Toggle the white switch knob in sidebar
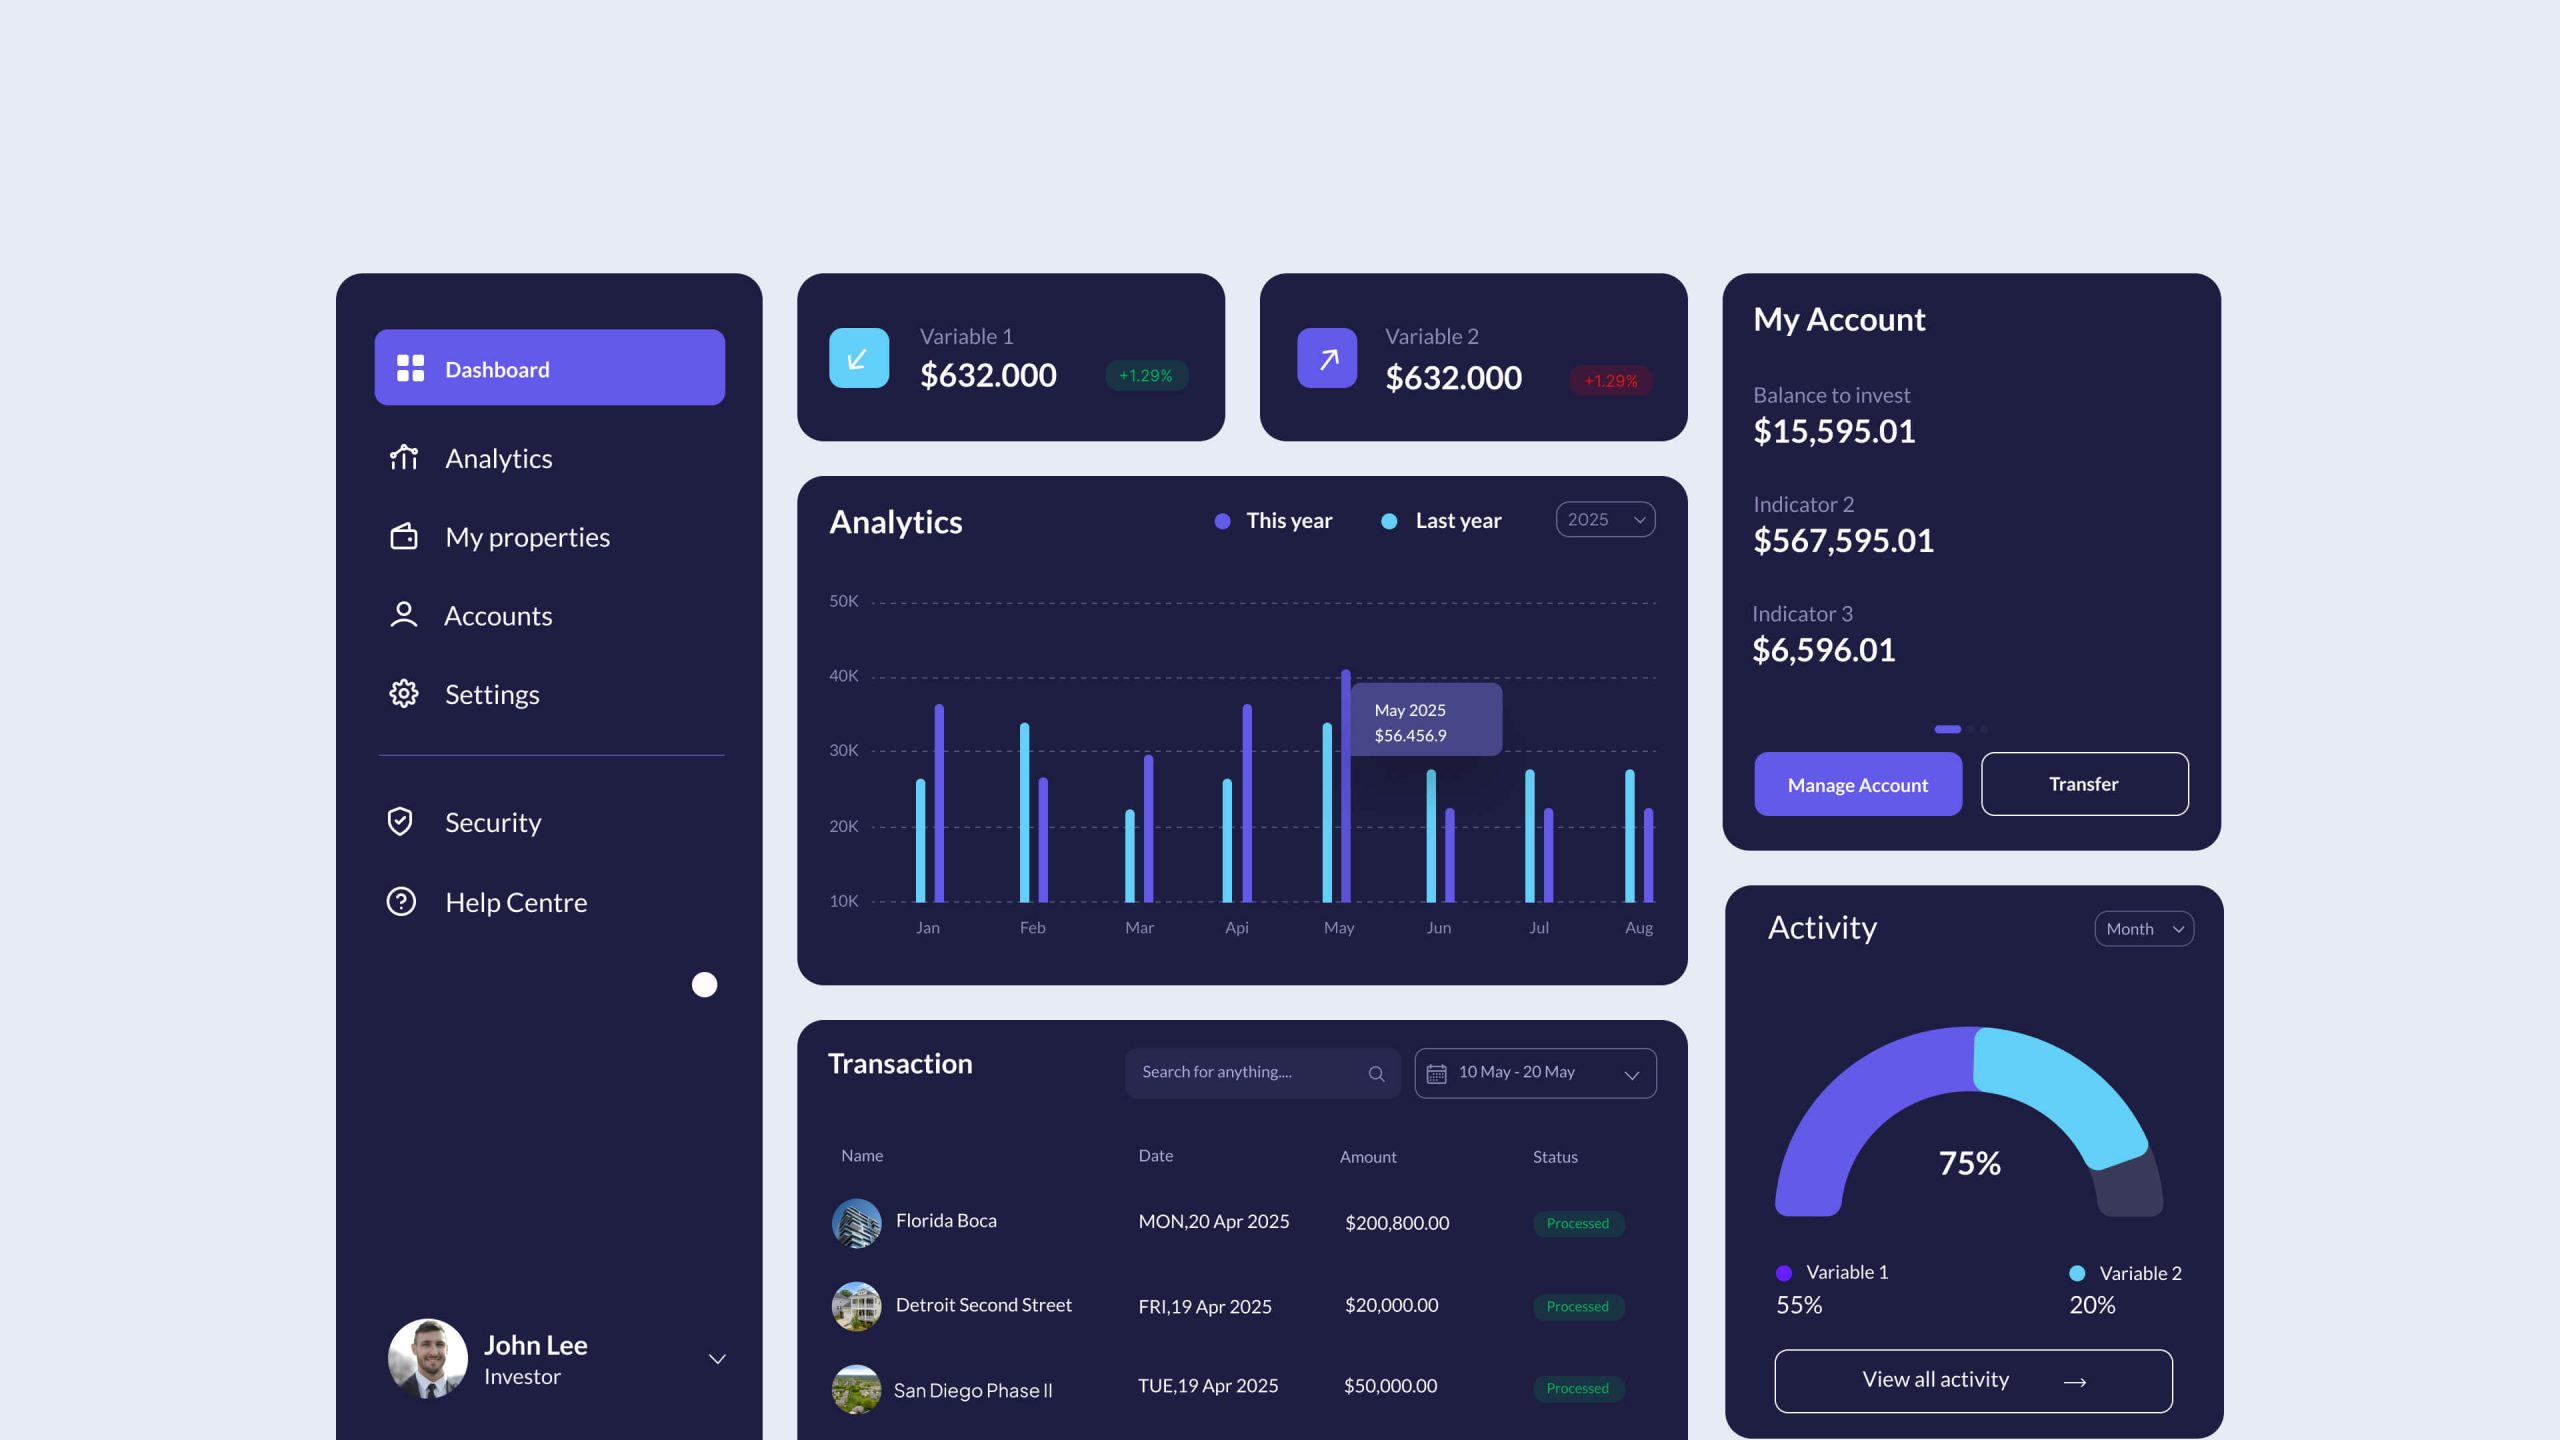This screenshot has height=1440, width=2560. pyautogui.click(x=704, y=985)
